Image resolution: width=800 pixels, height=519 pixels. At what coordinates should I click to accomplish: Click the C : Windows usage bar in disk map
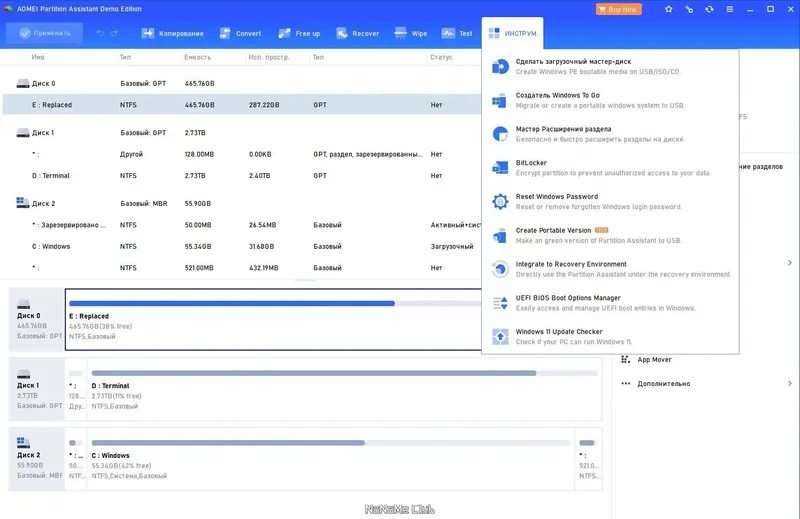coord(331,442)
